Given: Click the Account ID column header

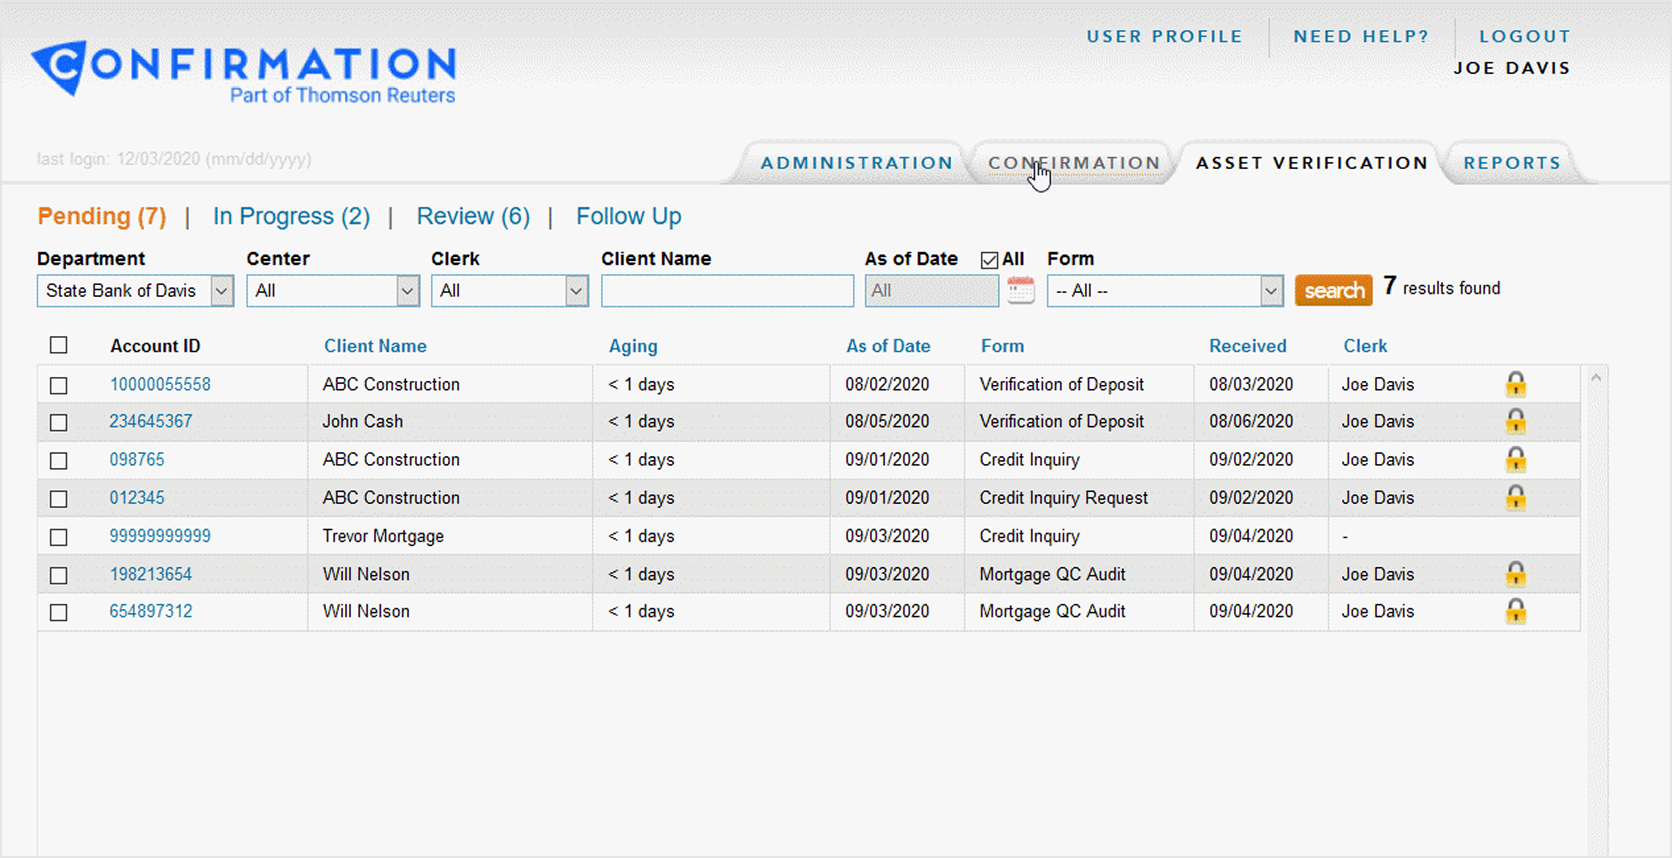Looking at the screenshot, I should coord(155,346).
